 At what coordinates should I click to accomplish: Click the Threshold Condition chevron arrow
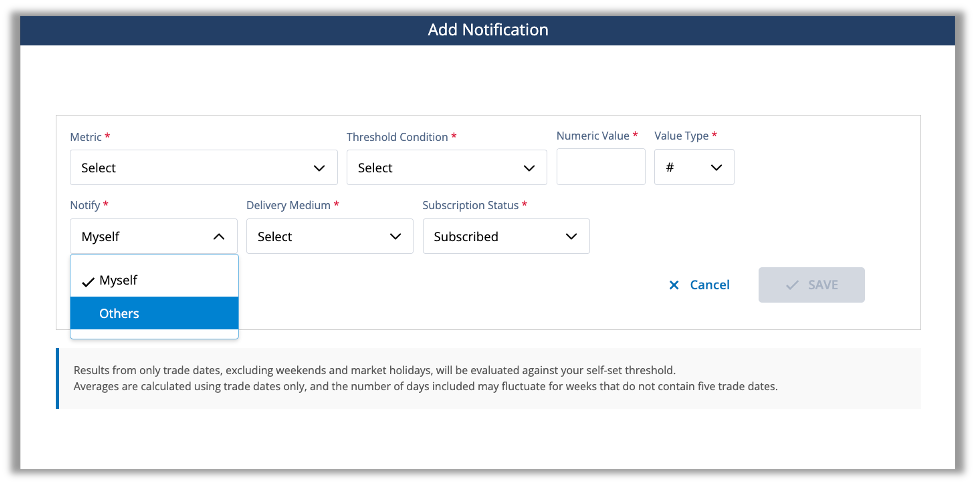tap(529, 168)
